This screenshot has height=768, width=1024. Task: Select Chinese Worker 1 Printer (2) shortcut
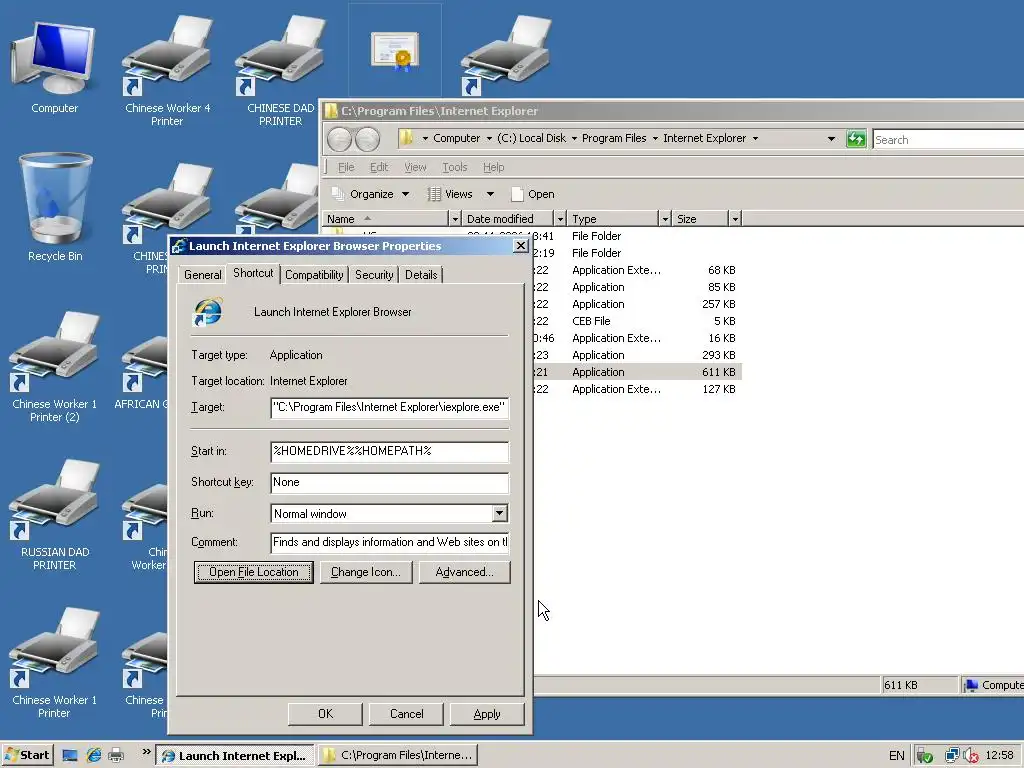click(x=54, y=366)
